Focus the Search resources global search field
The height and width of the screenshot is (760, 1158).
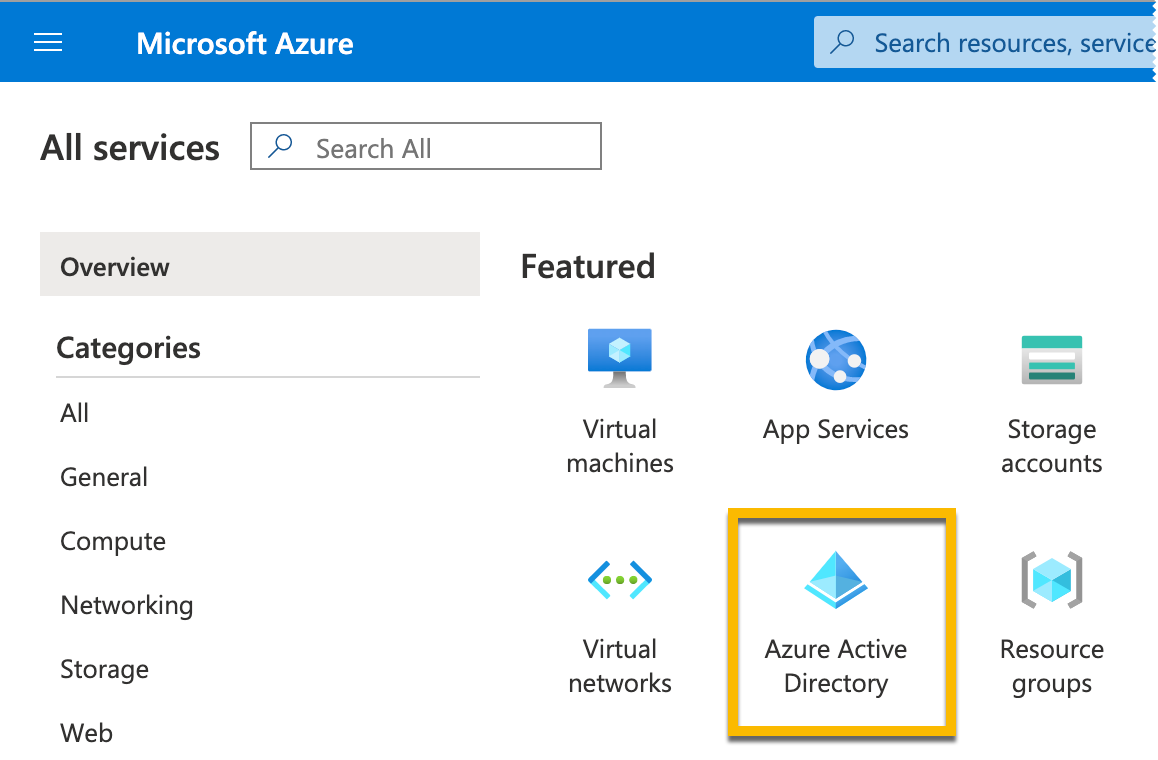pos(984,42)
